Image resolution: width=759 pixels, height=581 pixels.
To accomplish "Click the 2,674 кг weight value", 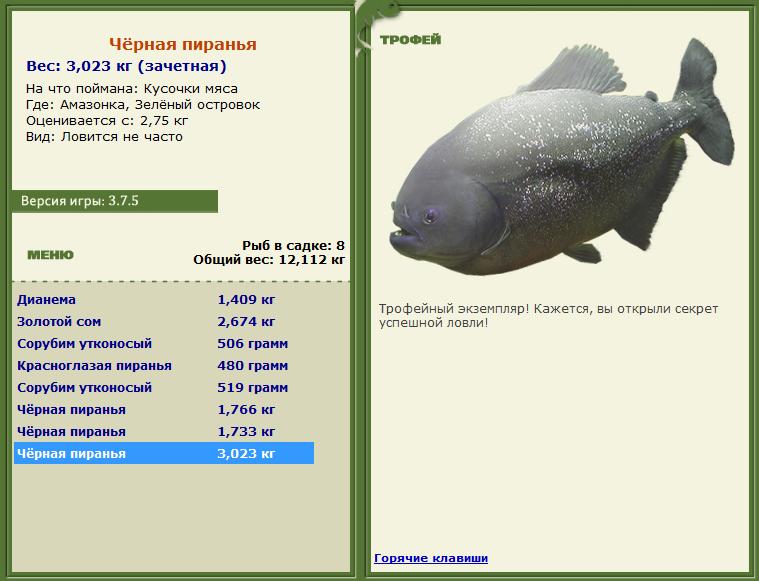I will point(246,321).
